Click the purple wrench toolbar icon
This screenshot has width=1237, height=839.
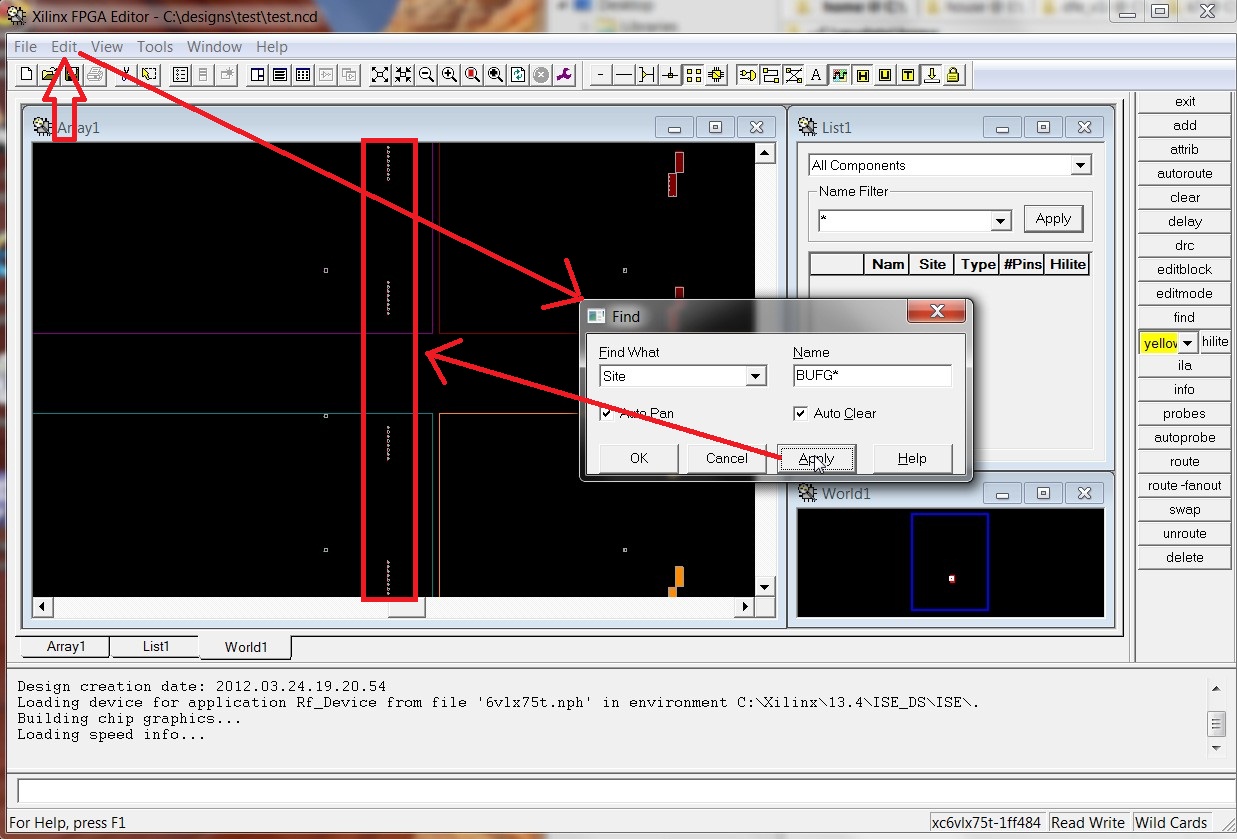[x=565, y=74]
